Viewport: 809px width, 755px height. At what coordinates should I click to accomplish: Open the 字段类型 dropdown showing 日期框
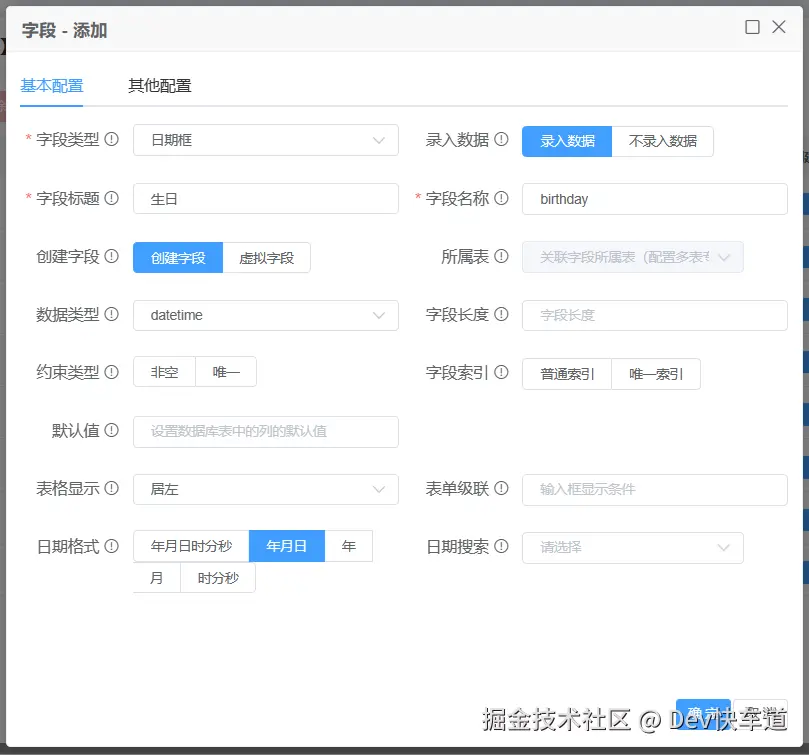[x=266, y=140]
